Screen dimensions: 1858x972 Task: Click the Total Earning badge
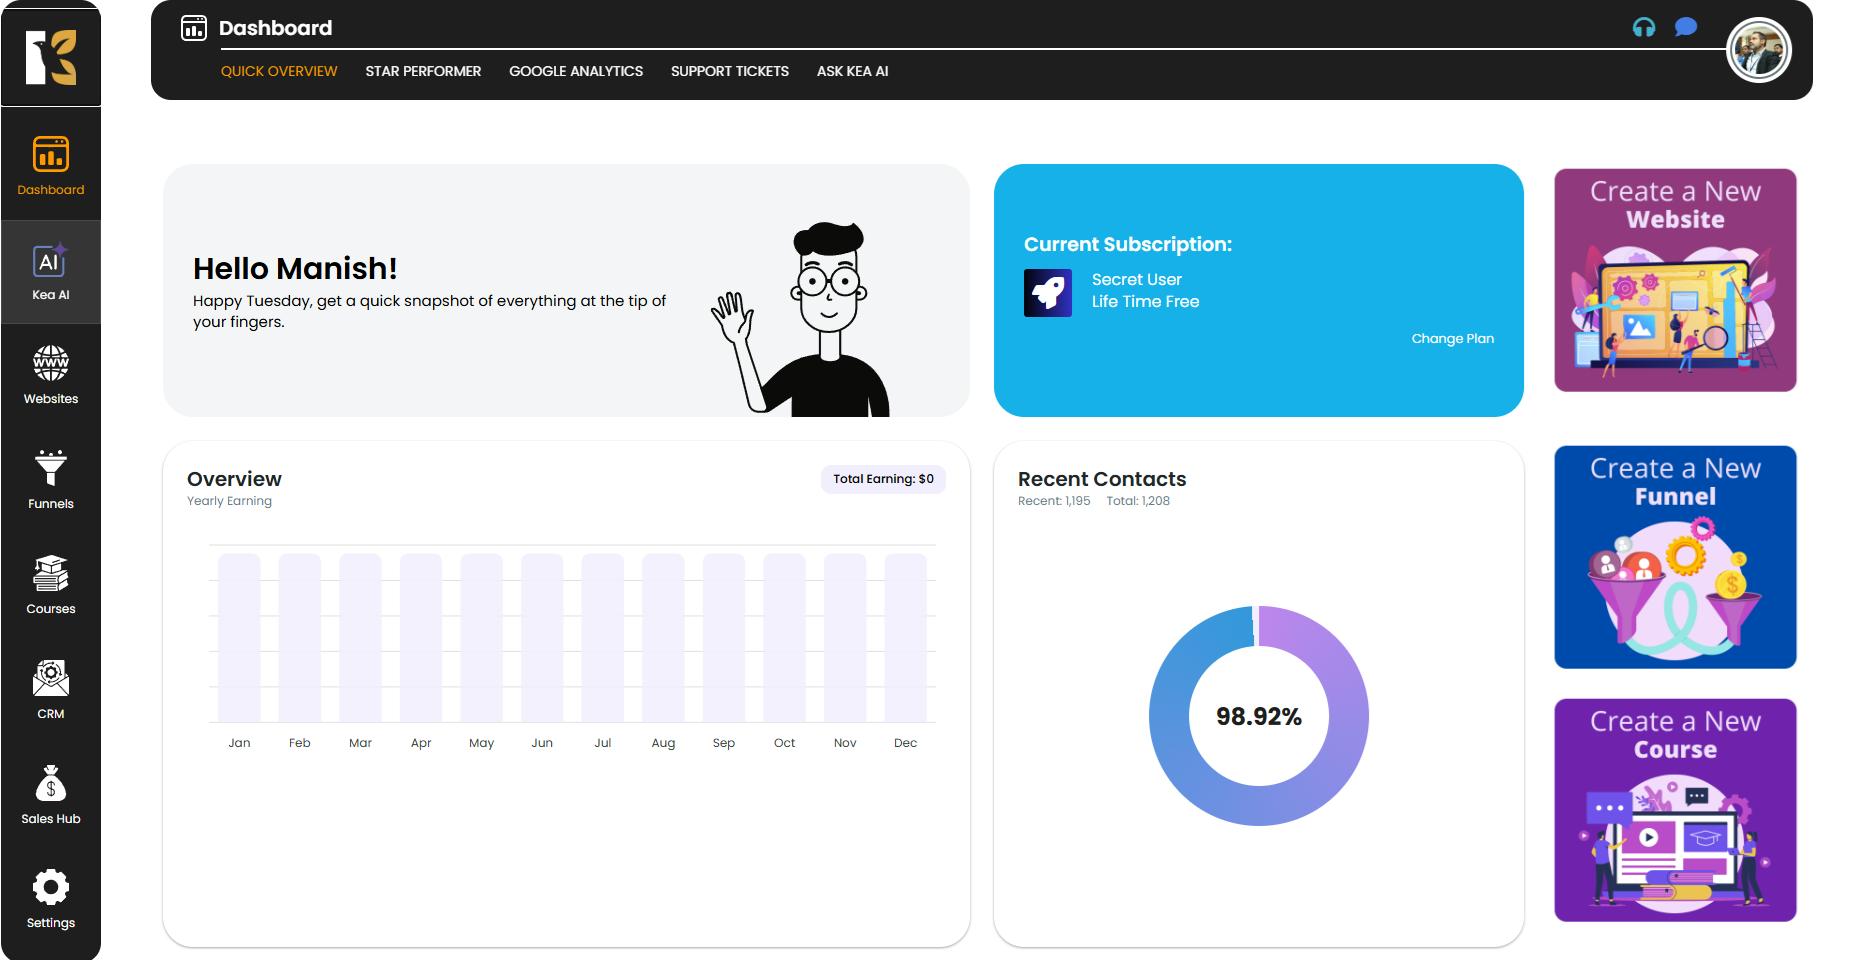tap(883, 479)
